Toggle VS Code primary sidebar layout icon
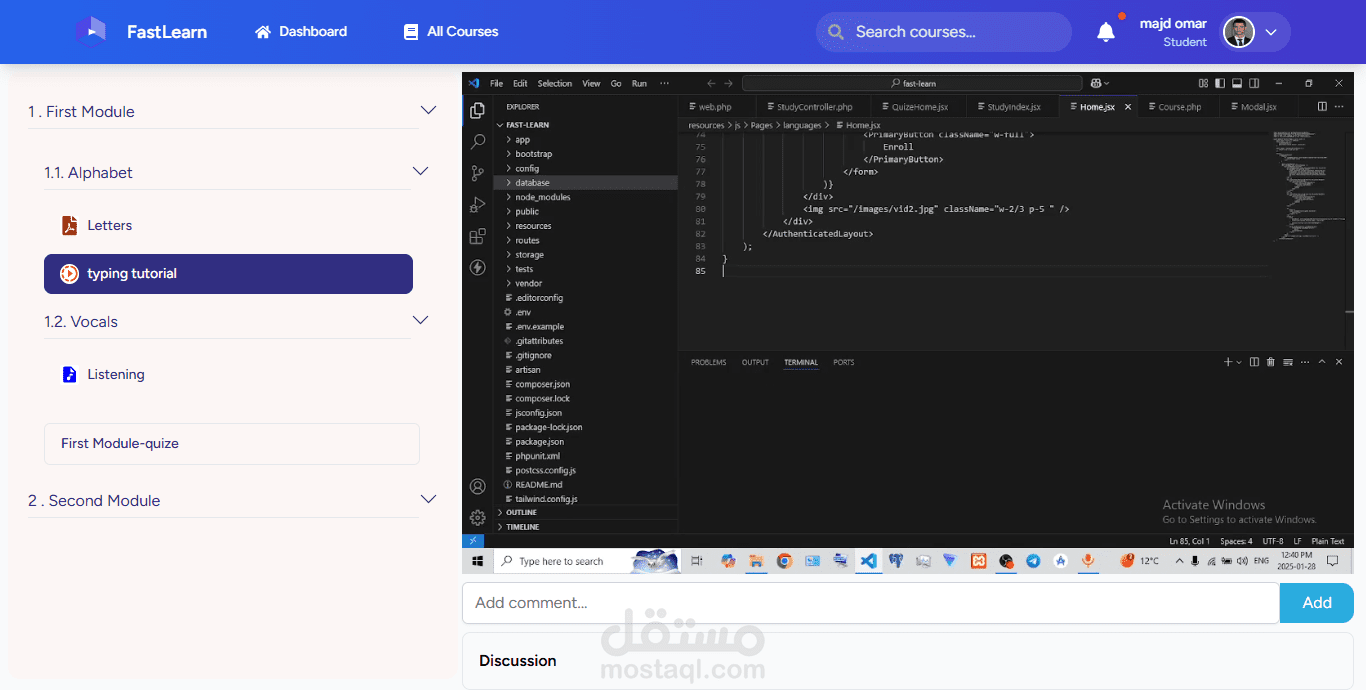 [1220, 83]
